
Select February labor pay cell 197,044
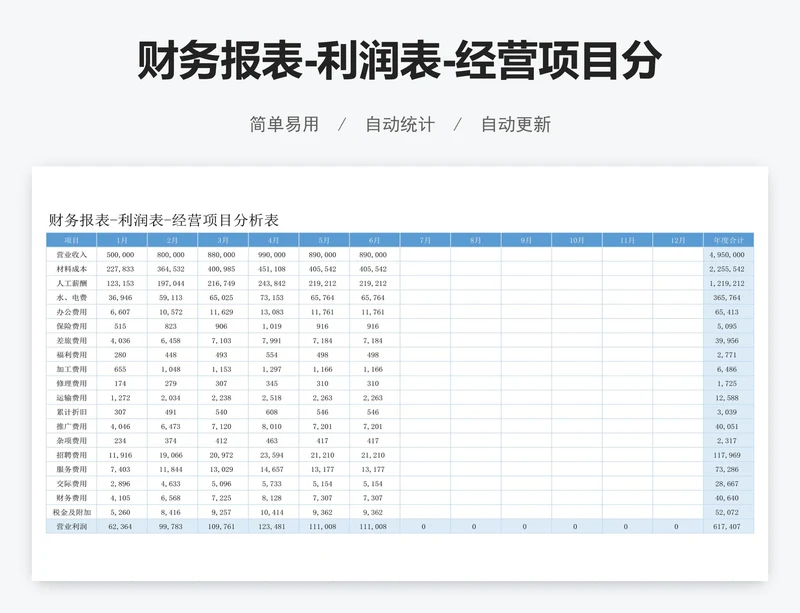tap(171, 283)
